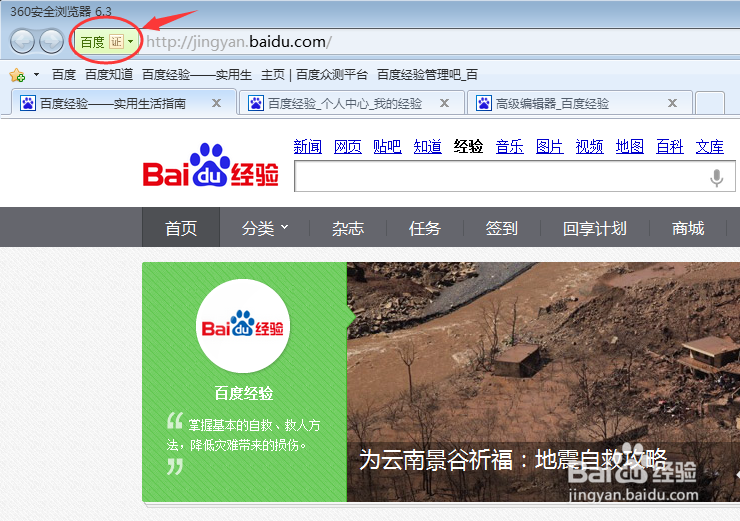Screen dimensions: 740x521
Task: Select the 经验 search category
Action: (468, 147)
